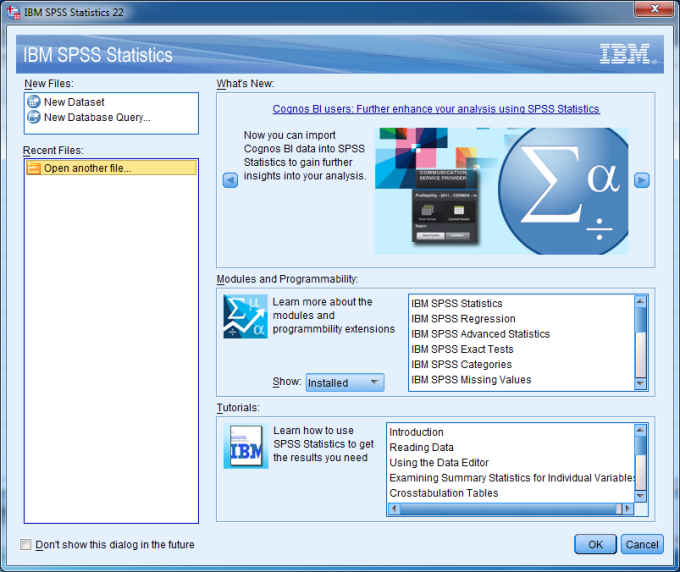Click tutorials list vertical scrollbar thumb
Viewport: 680px width, 572px height.
[x=641, y=445]
